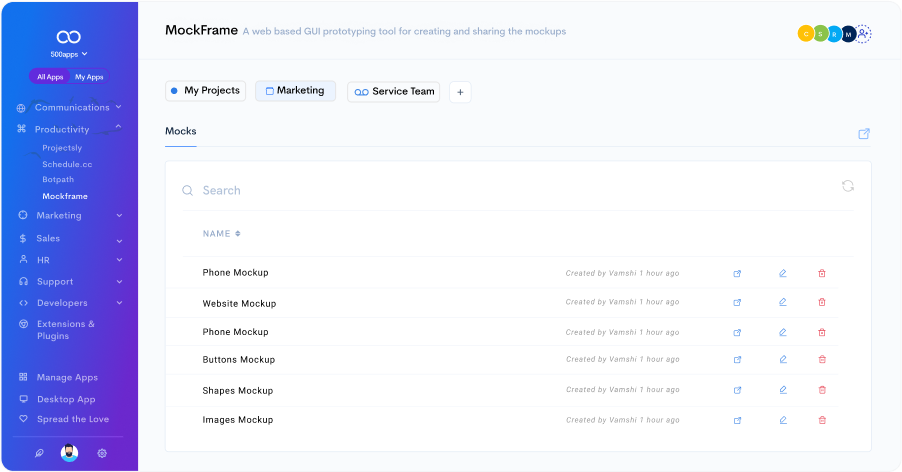Screen dimensions: 902x472
Task: Edit the Website Mockup with pencil icon
Action: (x=783, y=302)
